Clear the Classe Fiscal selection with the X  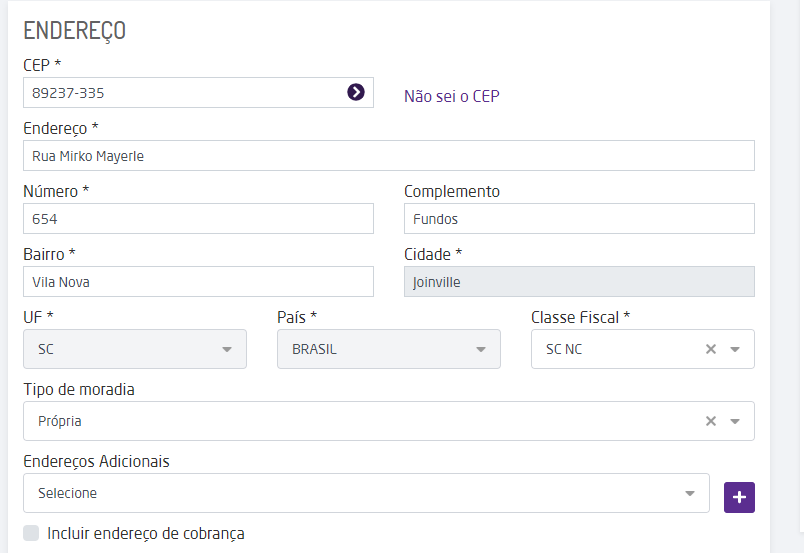click(x=711, y=349)
